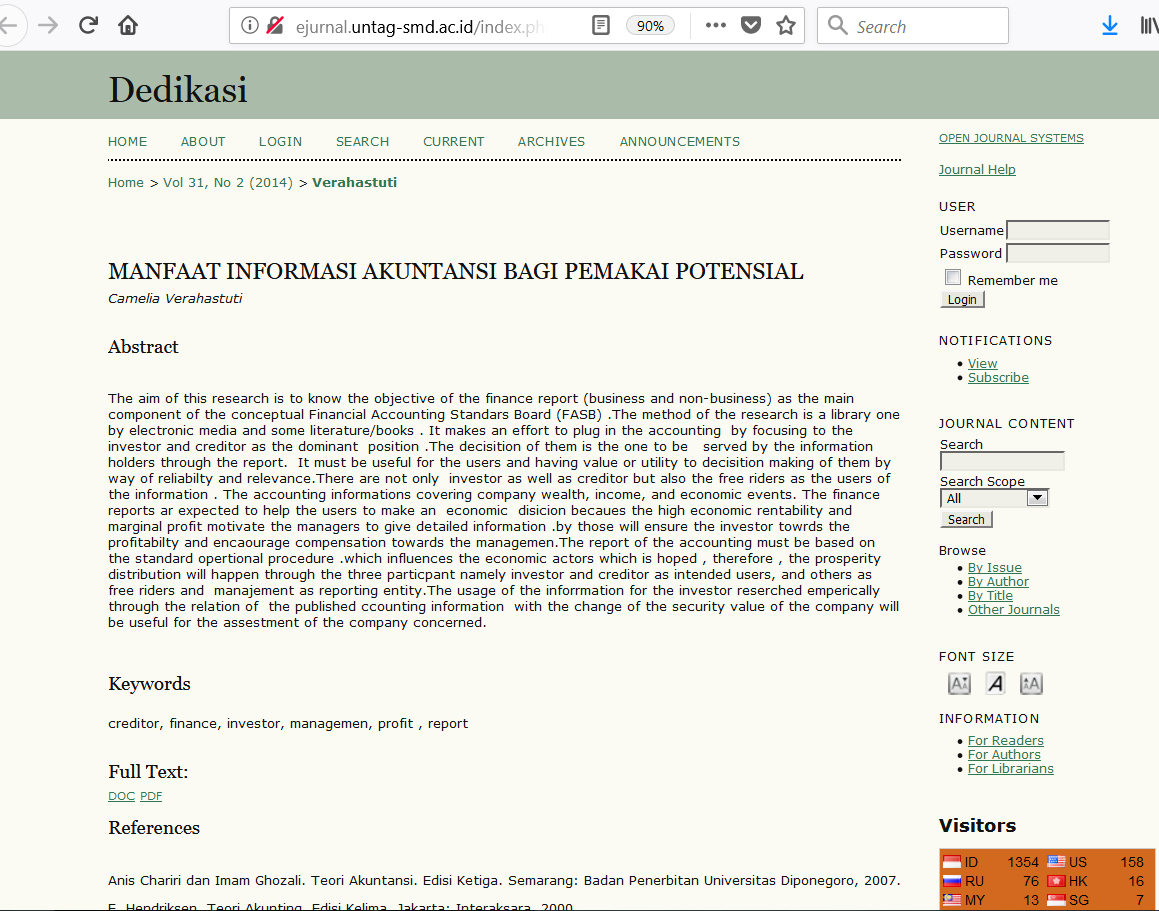This screenshot has height=911, width=1159.
Task: Open page actions three-dot menu
Action: 715,26
